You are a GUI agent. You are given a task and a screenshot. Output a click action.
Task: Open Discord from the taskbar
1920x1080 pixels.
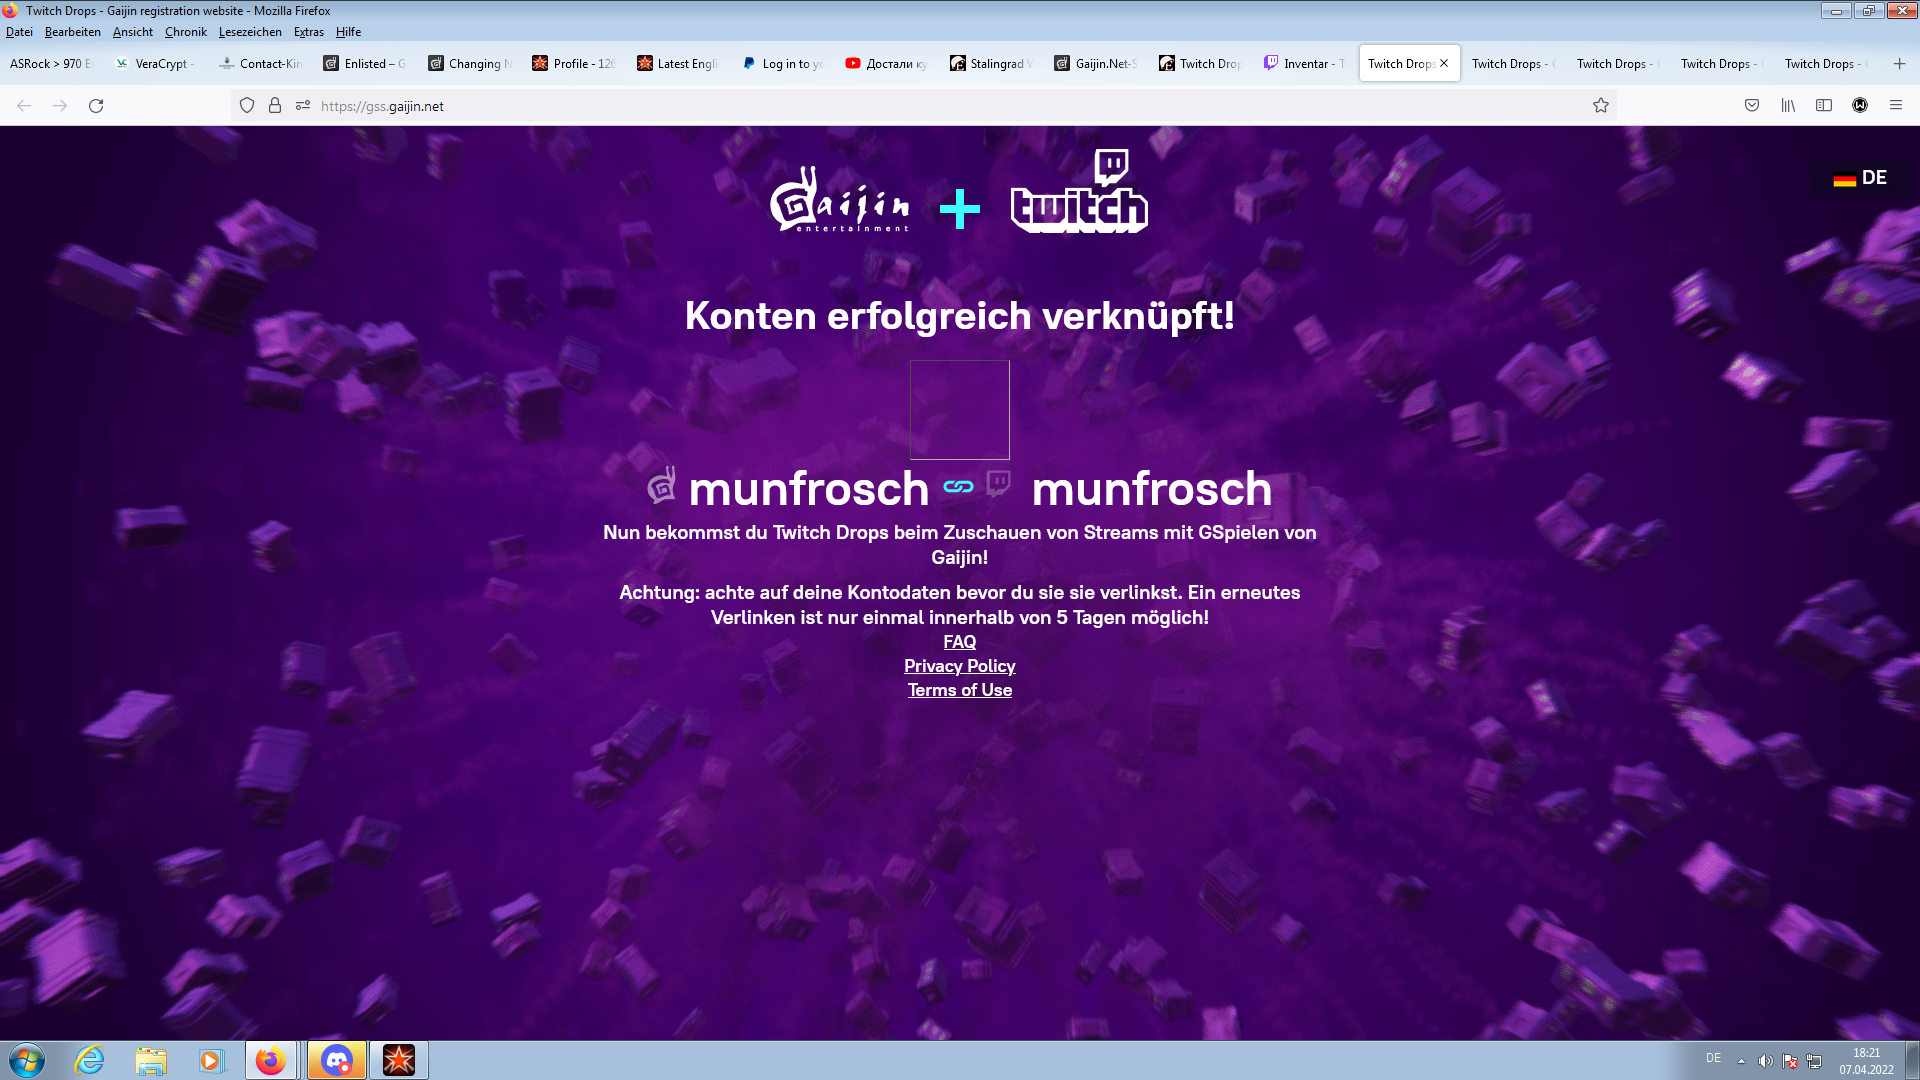point(337,1060)
